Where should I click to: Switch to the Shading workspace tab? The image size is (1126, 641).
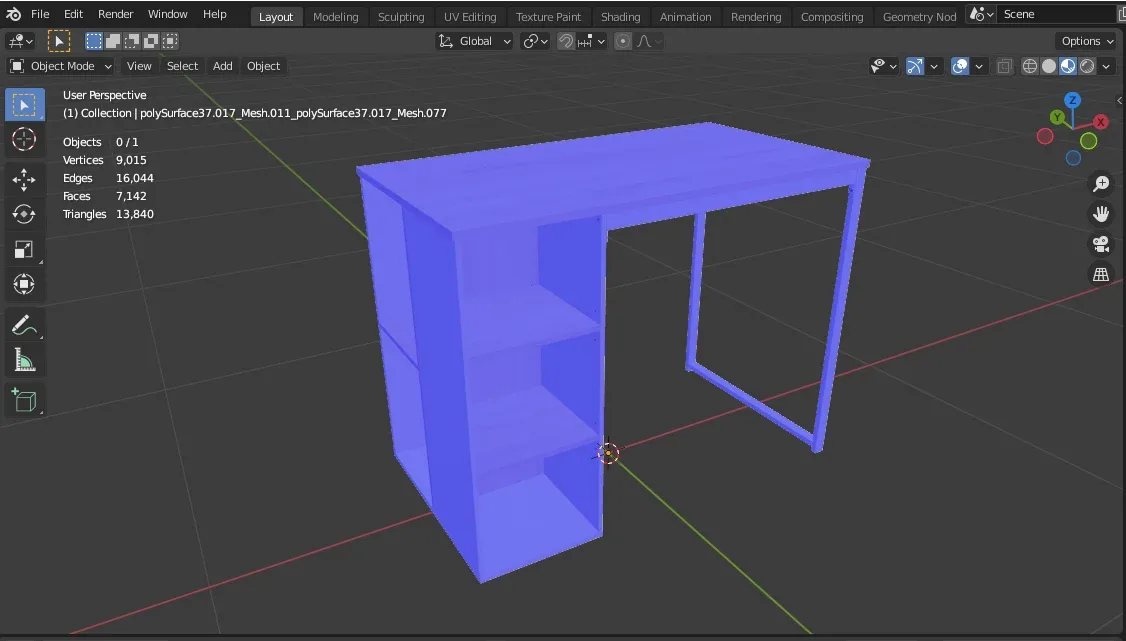point(621,15)
